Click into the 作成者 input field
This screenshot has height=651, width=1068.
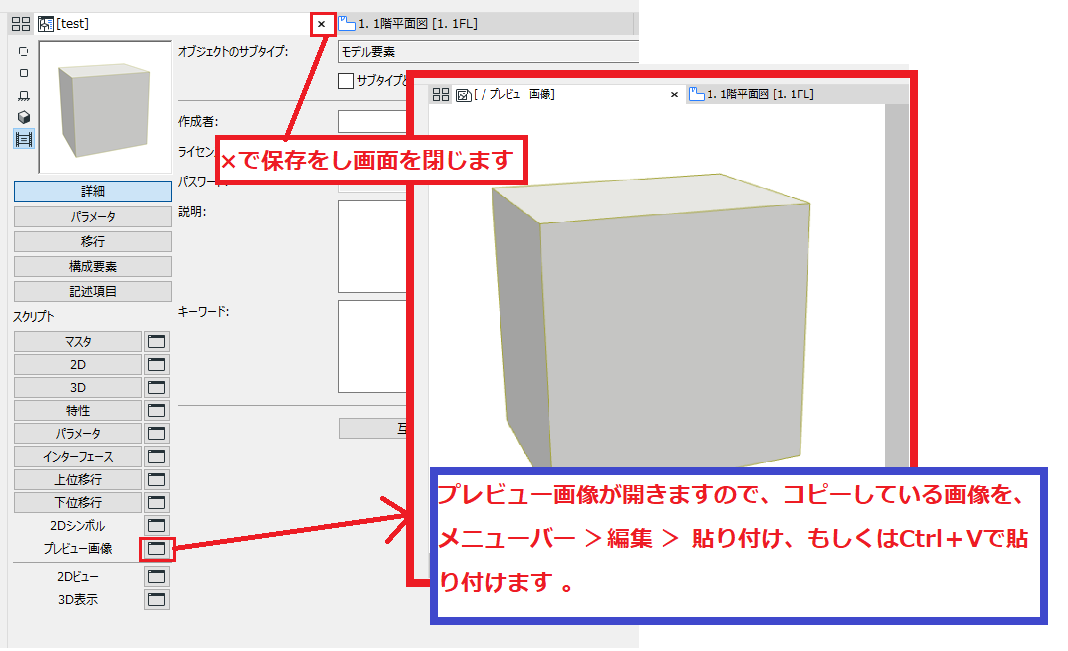pyautogui.click(x=373, y=122)
